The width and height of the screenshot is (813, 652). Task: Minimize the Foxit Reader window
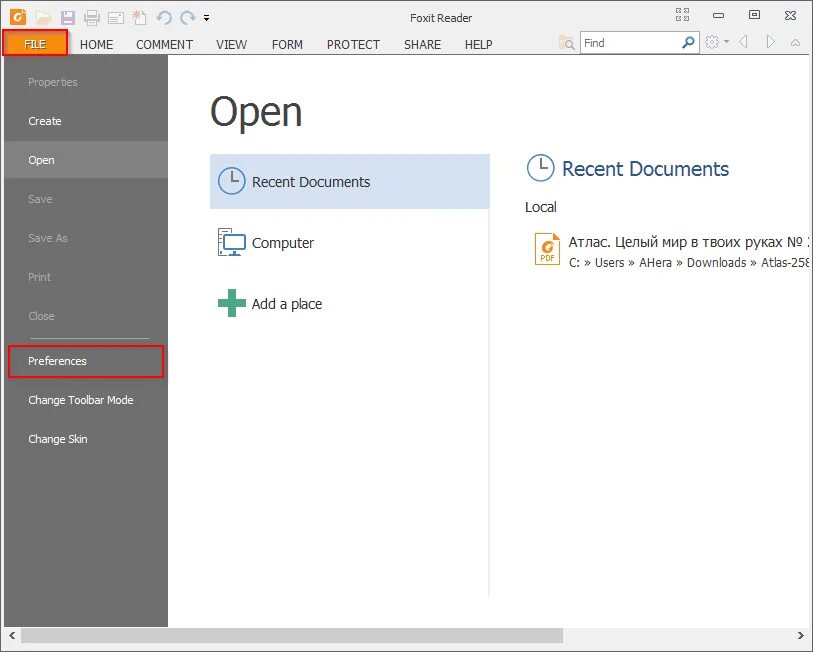tap(718, 15)
